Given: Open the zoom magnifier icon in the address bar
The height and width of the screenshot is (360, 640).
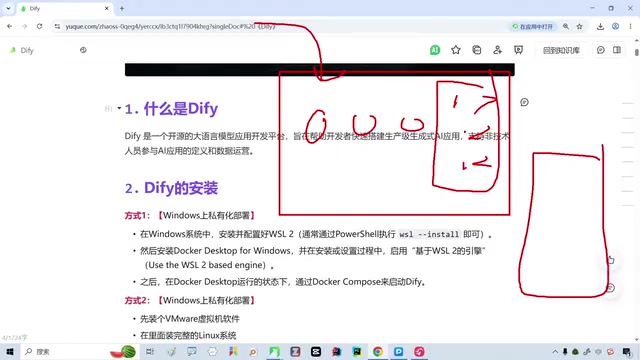Looking at the screenshot, I should (x=566, y=26).
